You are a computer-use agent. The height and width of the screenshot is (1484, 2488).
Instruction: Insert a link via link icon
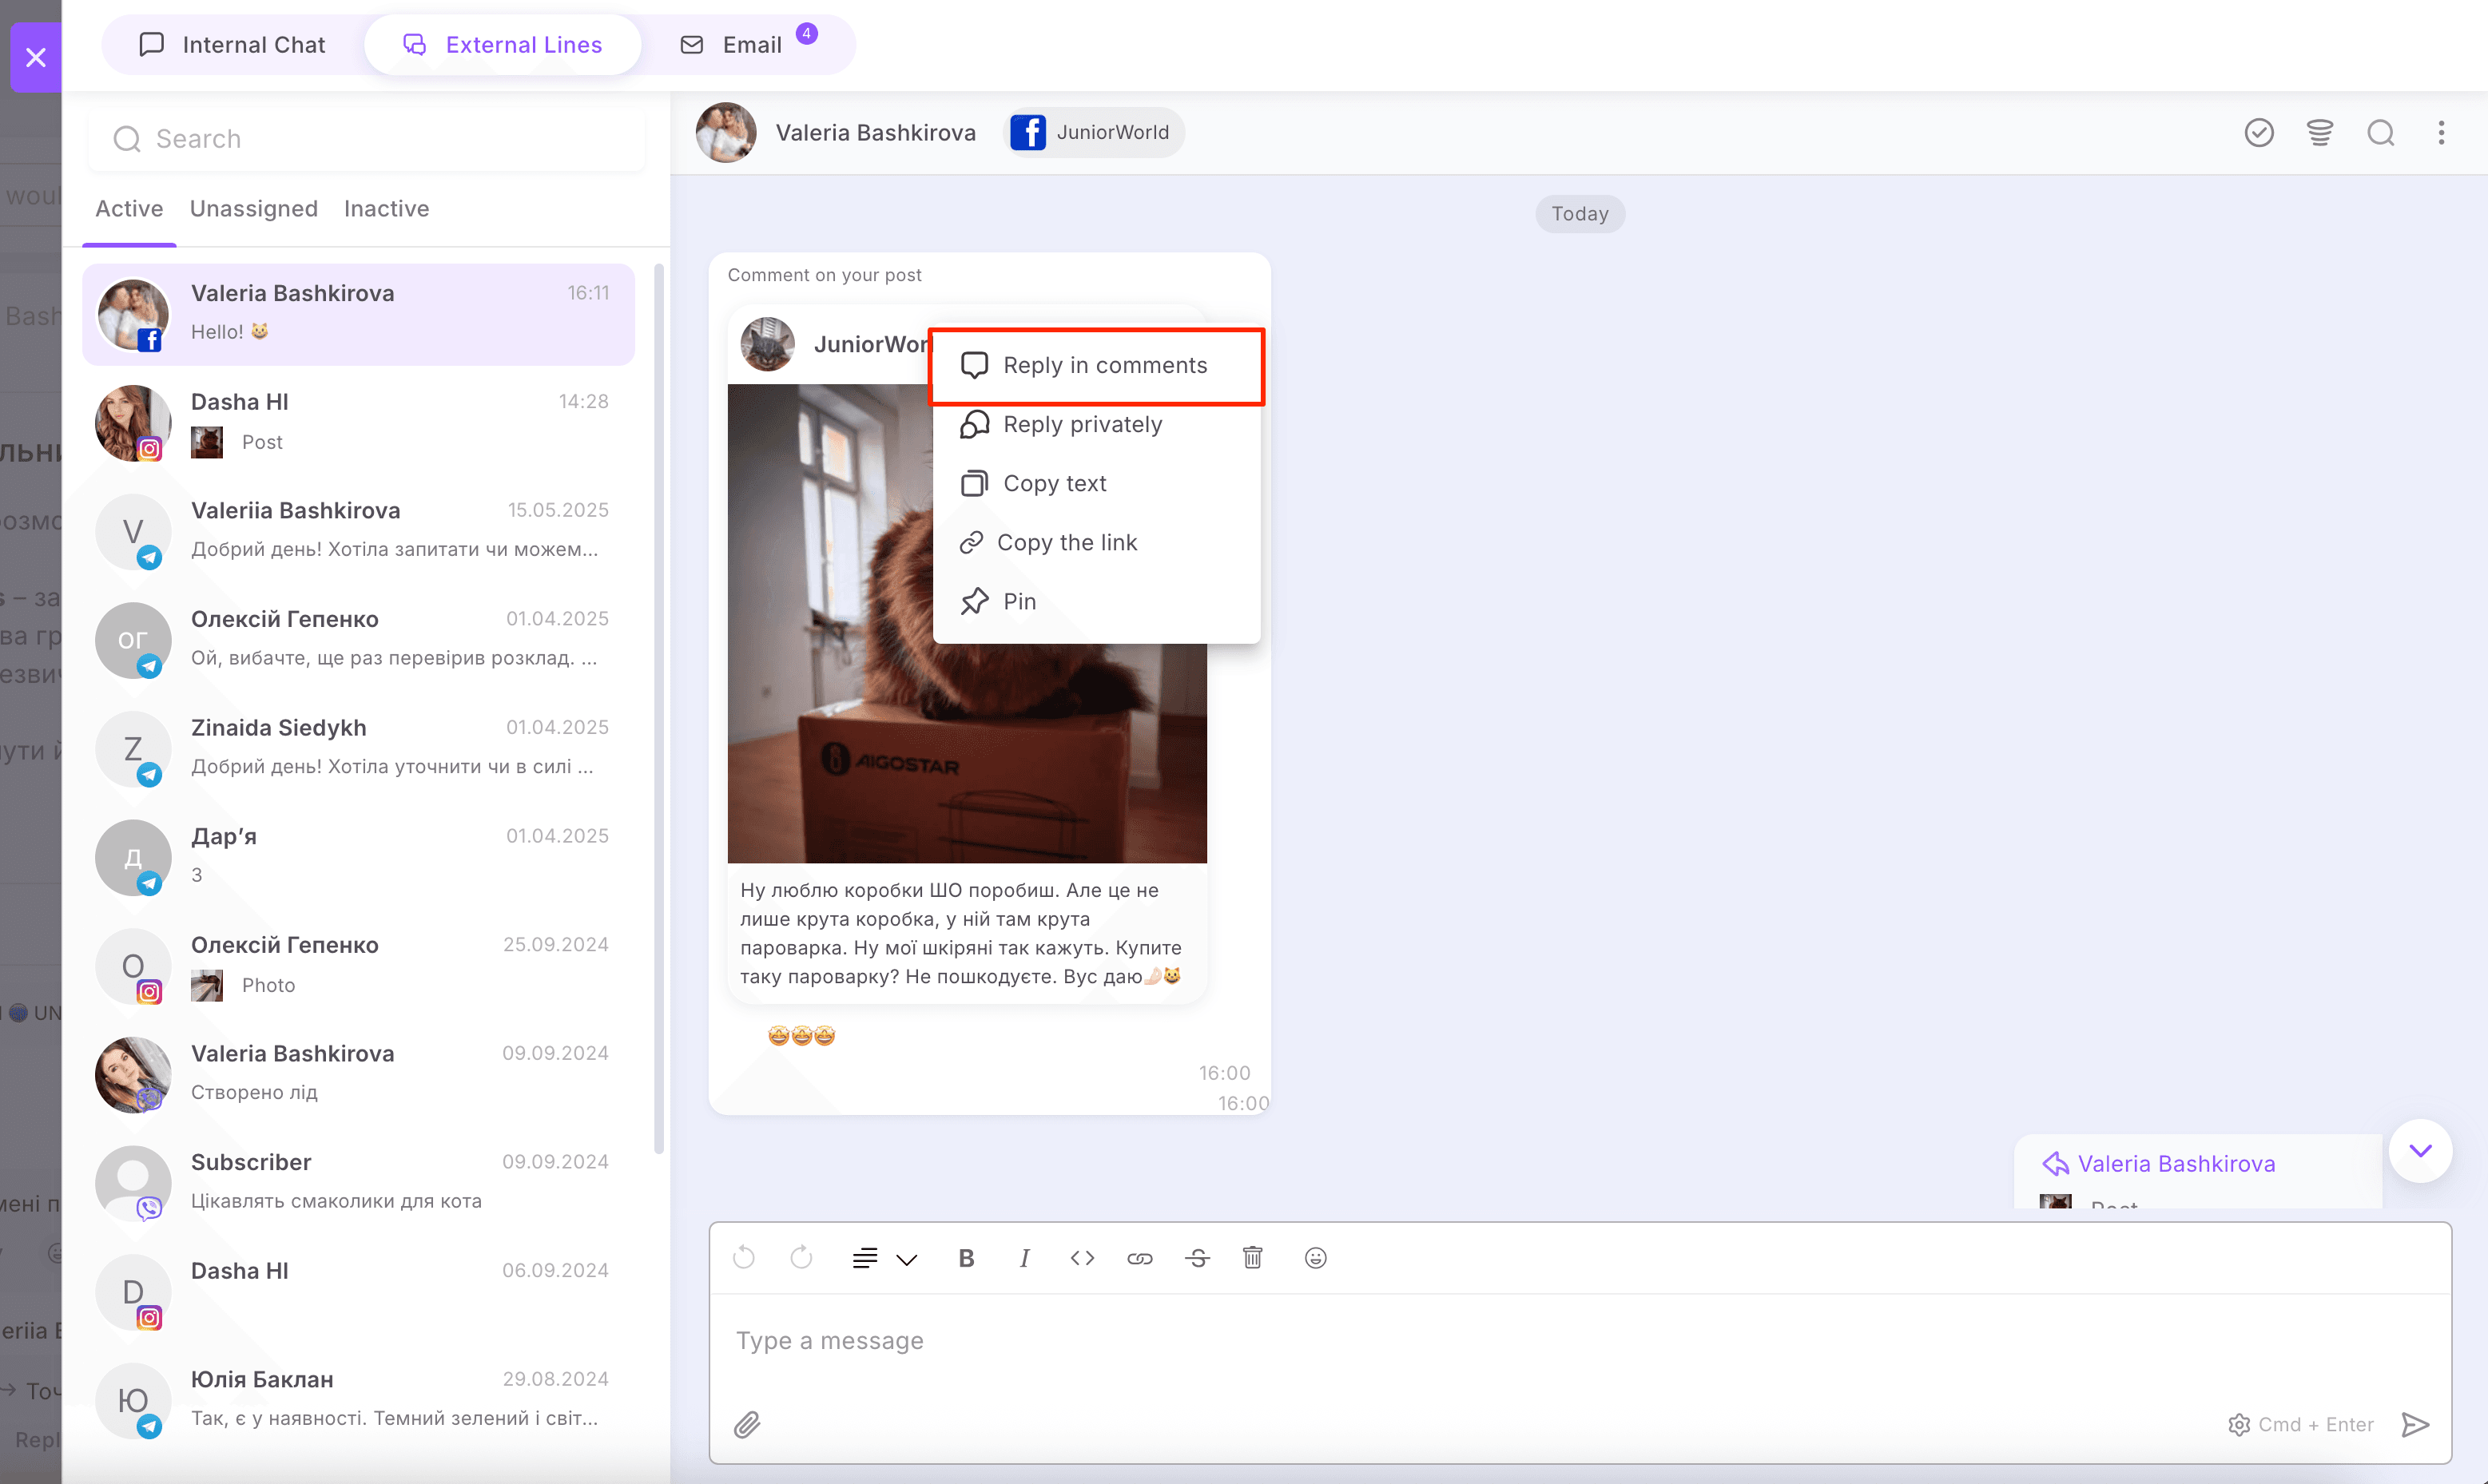pos(1140,1258)
